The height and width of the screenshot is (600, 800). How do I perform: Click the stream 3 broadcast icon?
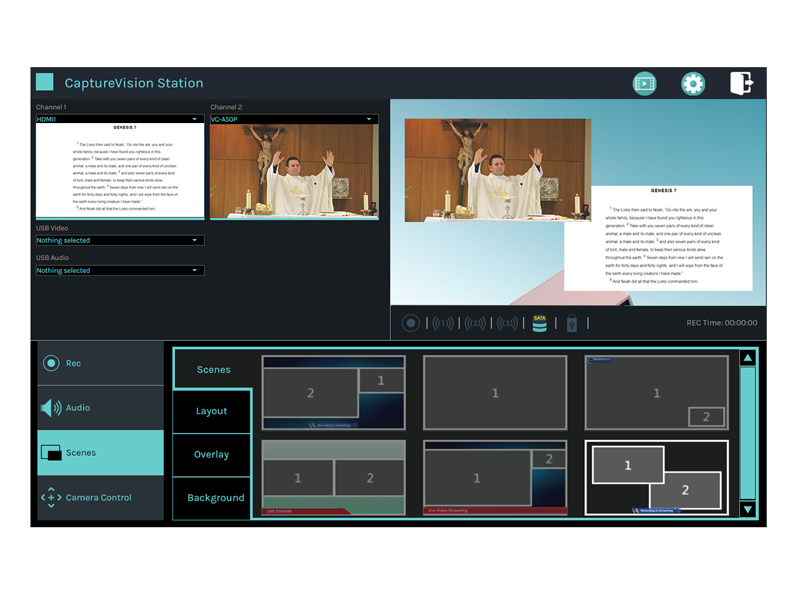[507, 323]
